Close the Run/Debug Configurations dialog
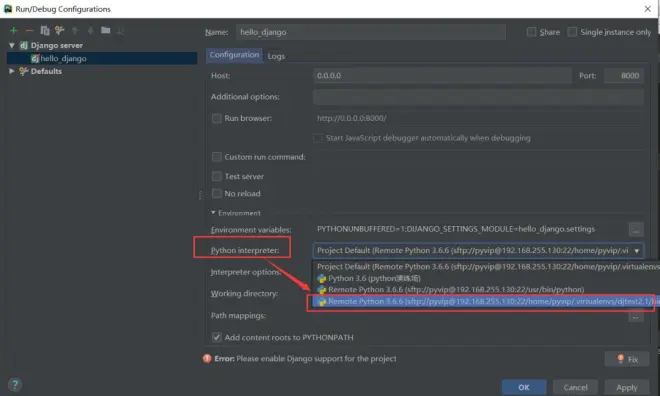Viewport: 660px width, 396px height. coord(647,9)
